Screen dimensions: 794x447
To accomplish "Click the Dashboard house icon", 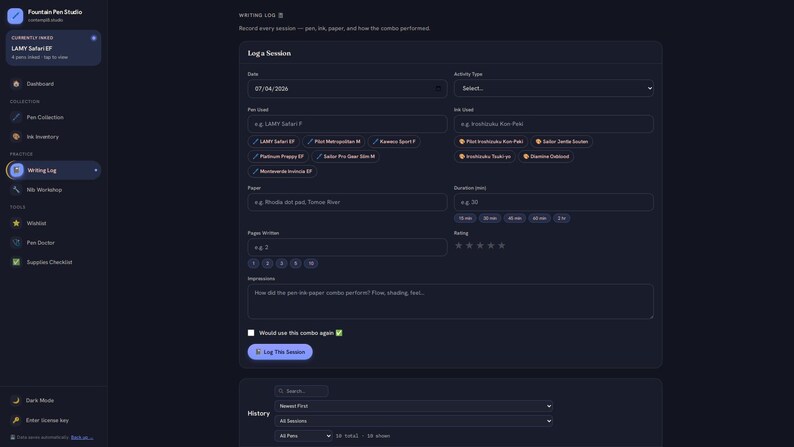I will [16, 84].
